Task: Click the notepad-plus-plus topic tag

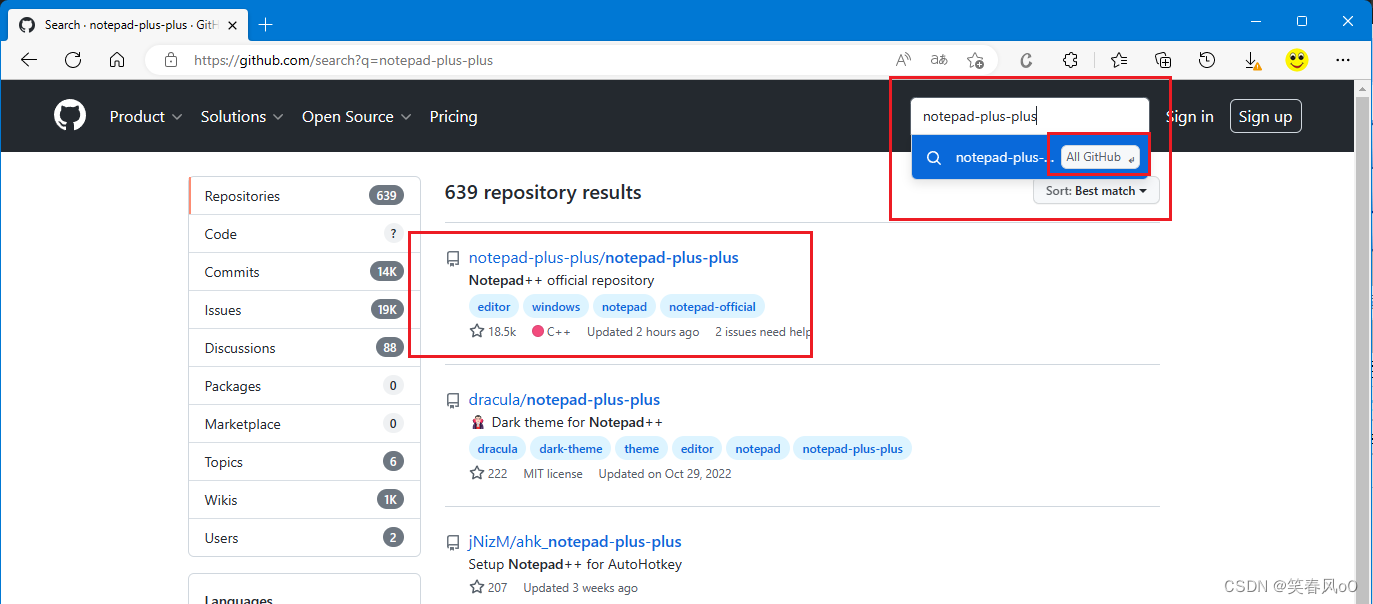Action: pyautogui.click(x=852, y=449)
